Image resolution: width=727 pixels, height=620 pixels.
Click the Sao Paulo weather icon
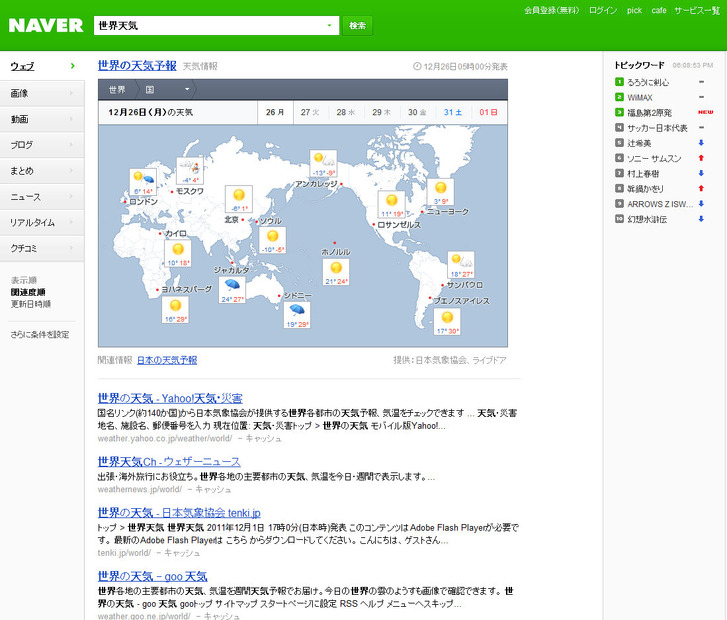(461, 265)
